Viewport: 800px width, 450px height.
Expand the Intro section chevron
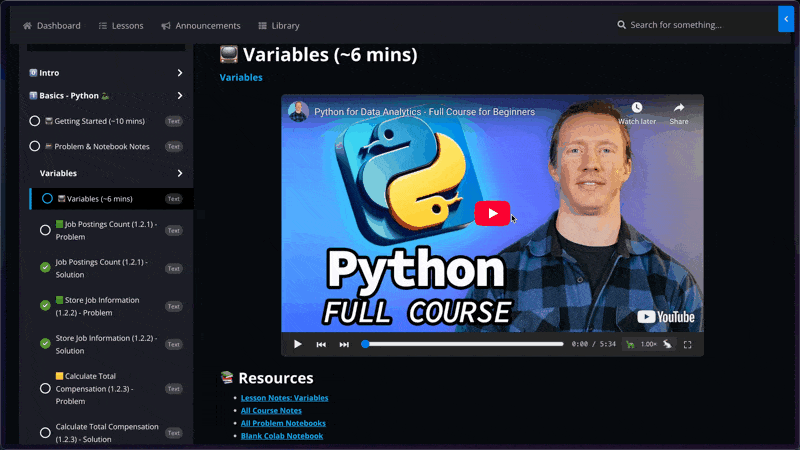[x=180, y=73]
